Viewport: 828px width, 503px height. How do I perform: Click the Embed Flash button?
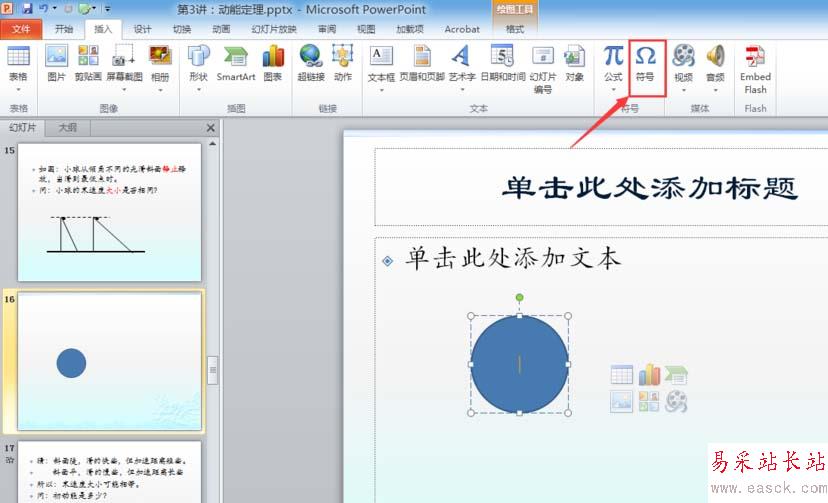(755, 69)
